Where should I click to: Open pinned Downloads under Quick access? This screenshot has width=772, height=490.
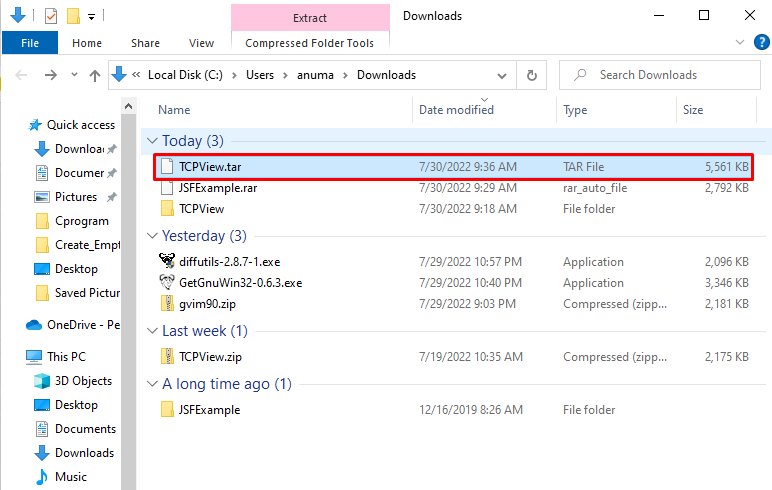point(79,149)
